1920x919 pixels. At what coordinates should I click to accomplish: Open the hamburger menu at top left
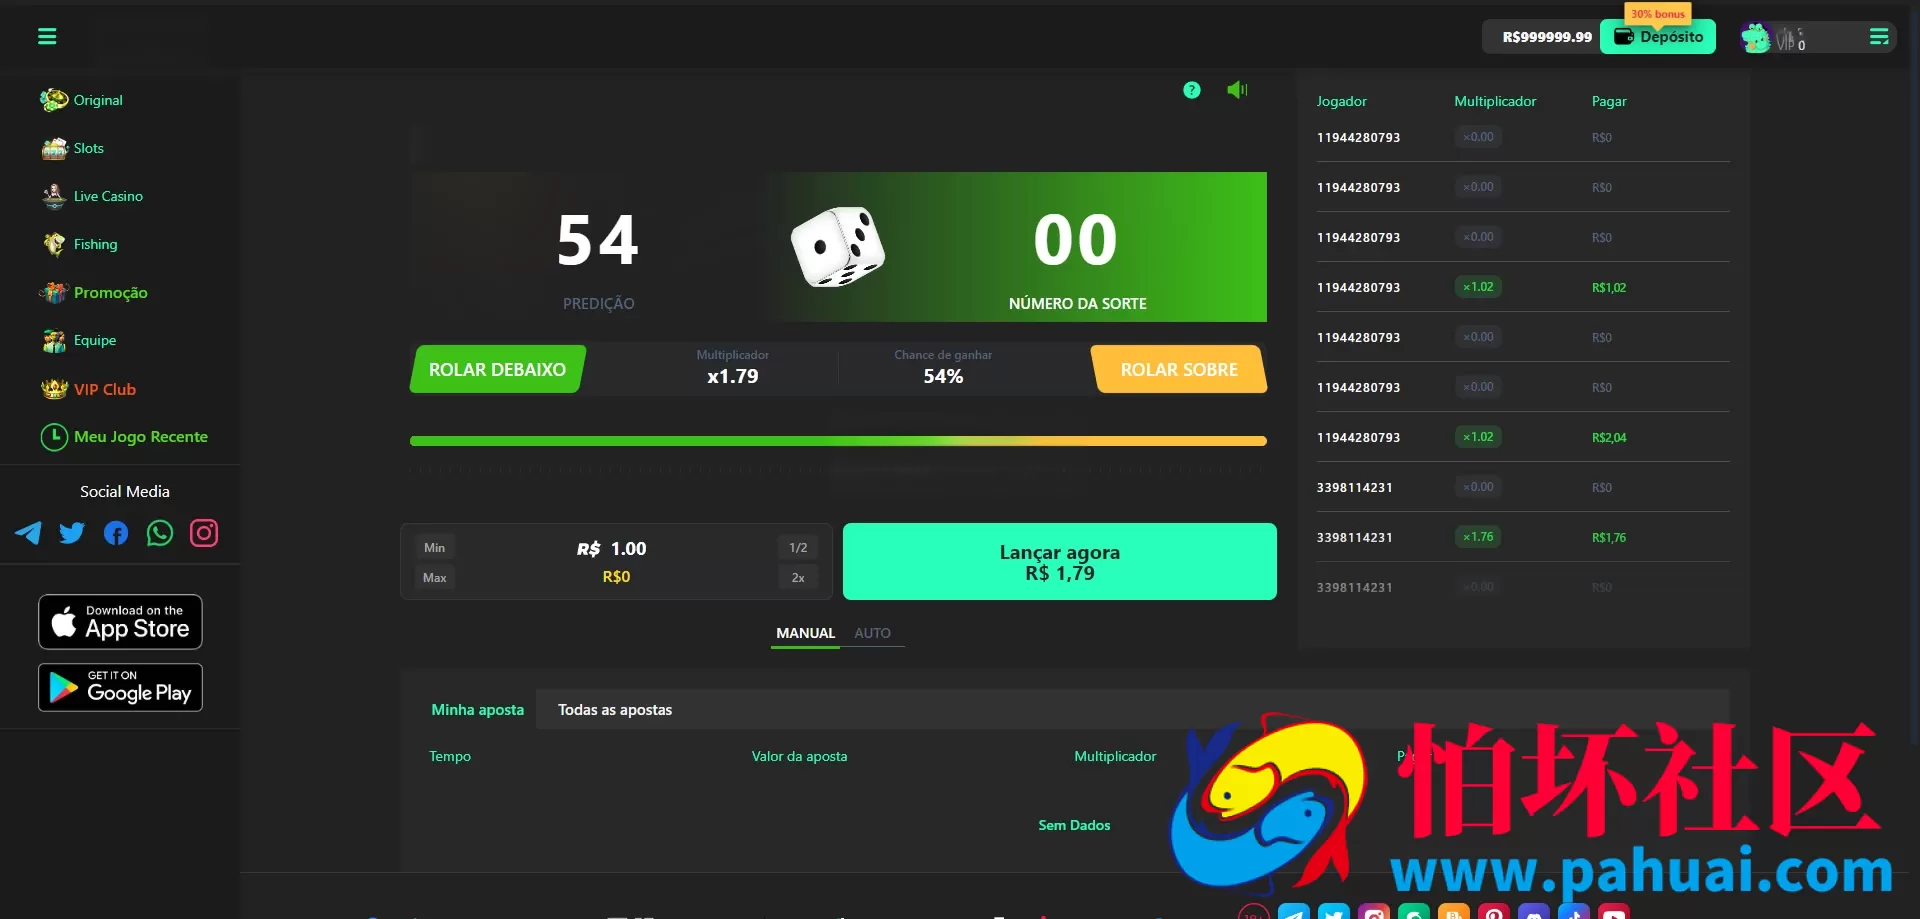47,37
